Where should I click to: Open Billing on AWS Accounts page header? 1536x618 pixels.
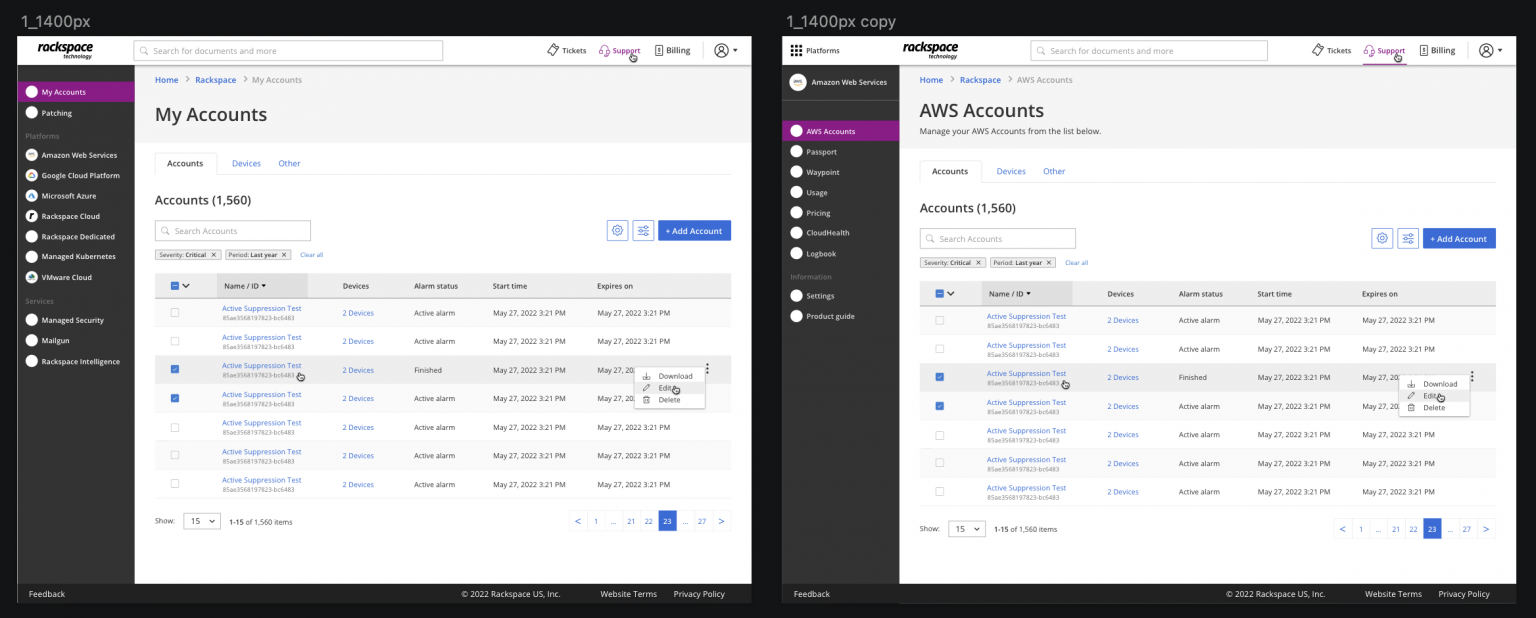coord(1437,51)
